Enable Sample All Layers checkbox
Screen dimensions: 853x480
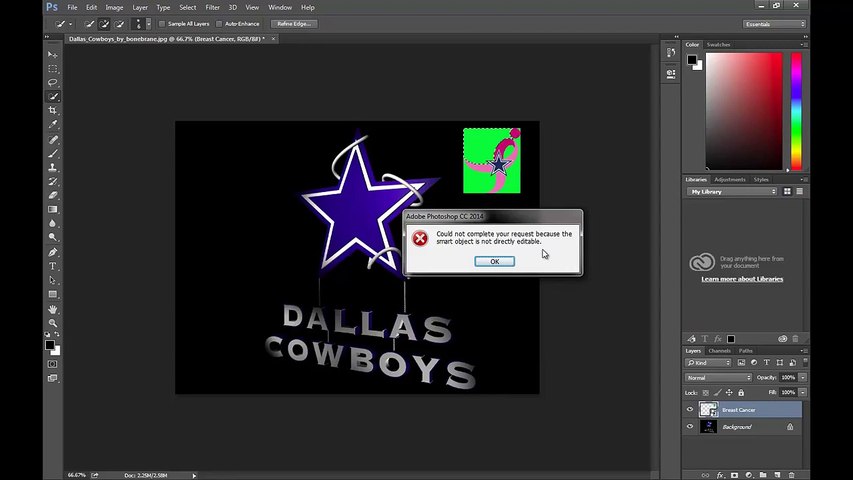162,24
